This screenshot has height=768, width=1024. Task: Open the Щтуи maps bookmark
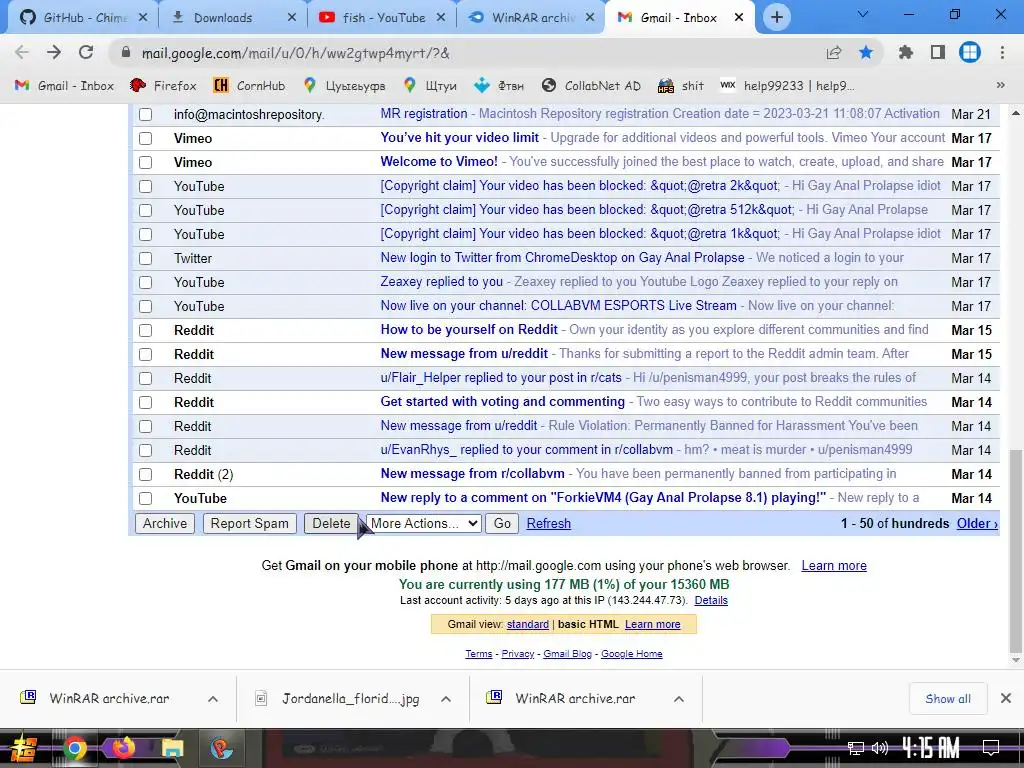(430, 86)
